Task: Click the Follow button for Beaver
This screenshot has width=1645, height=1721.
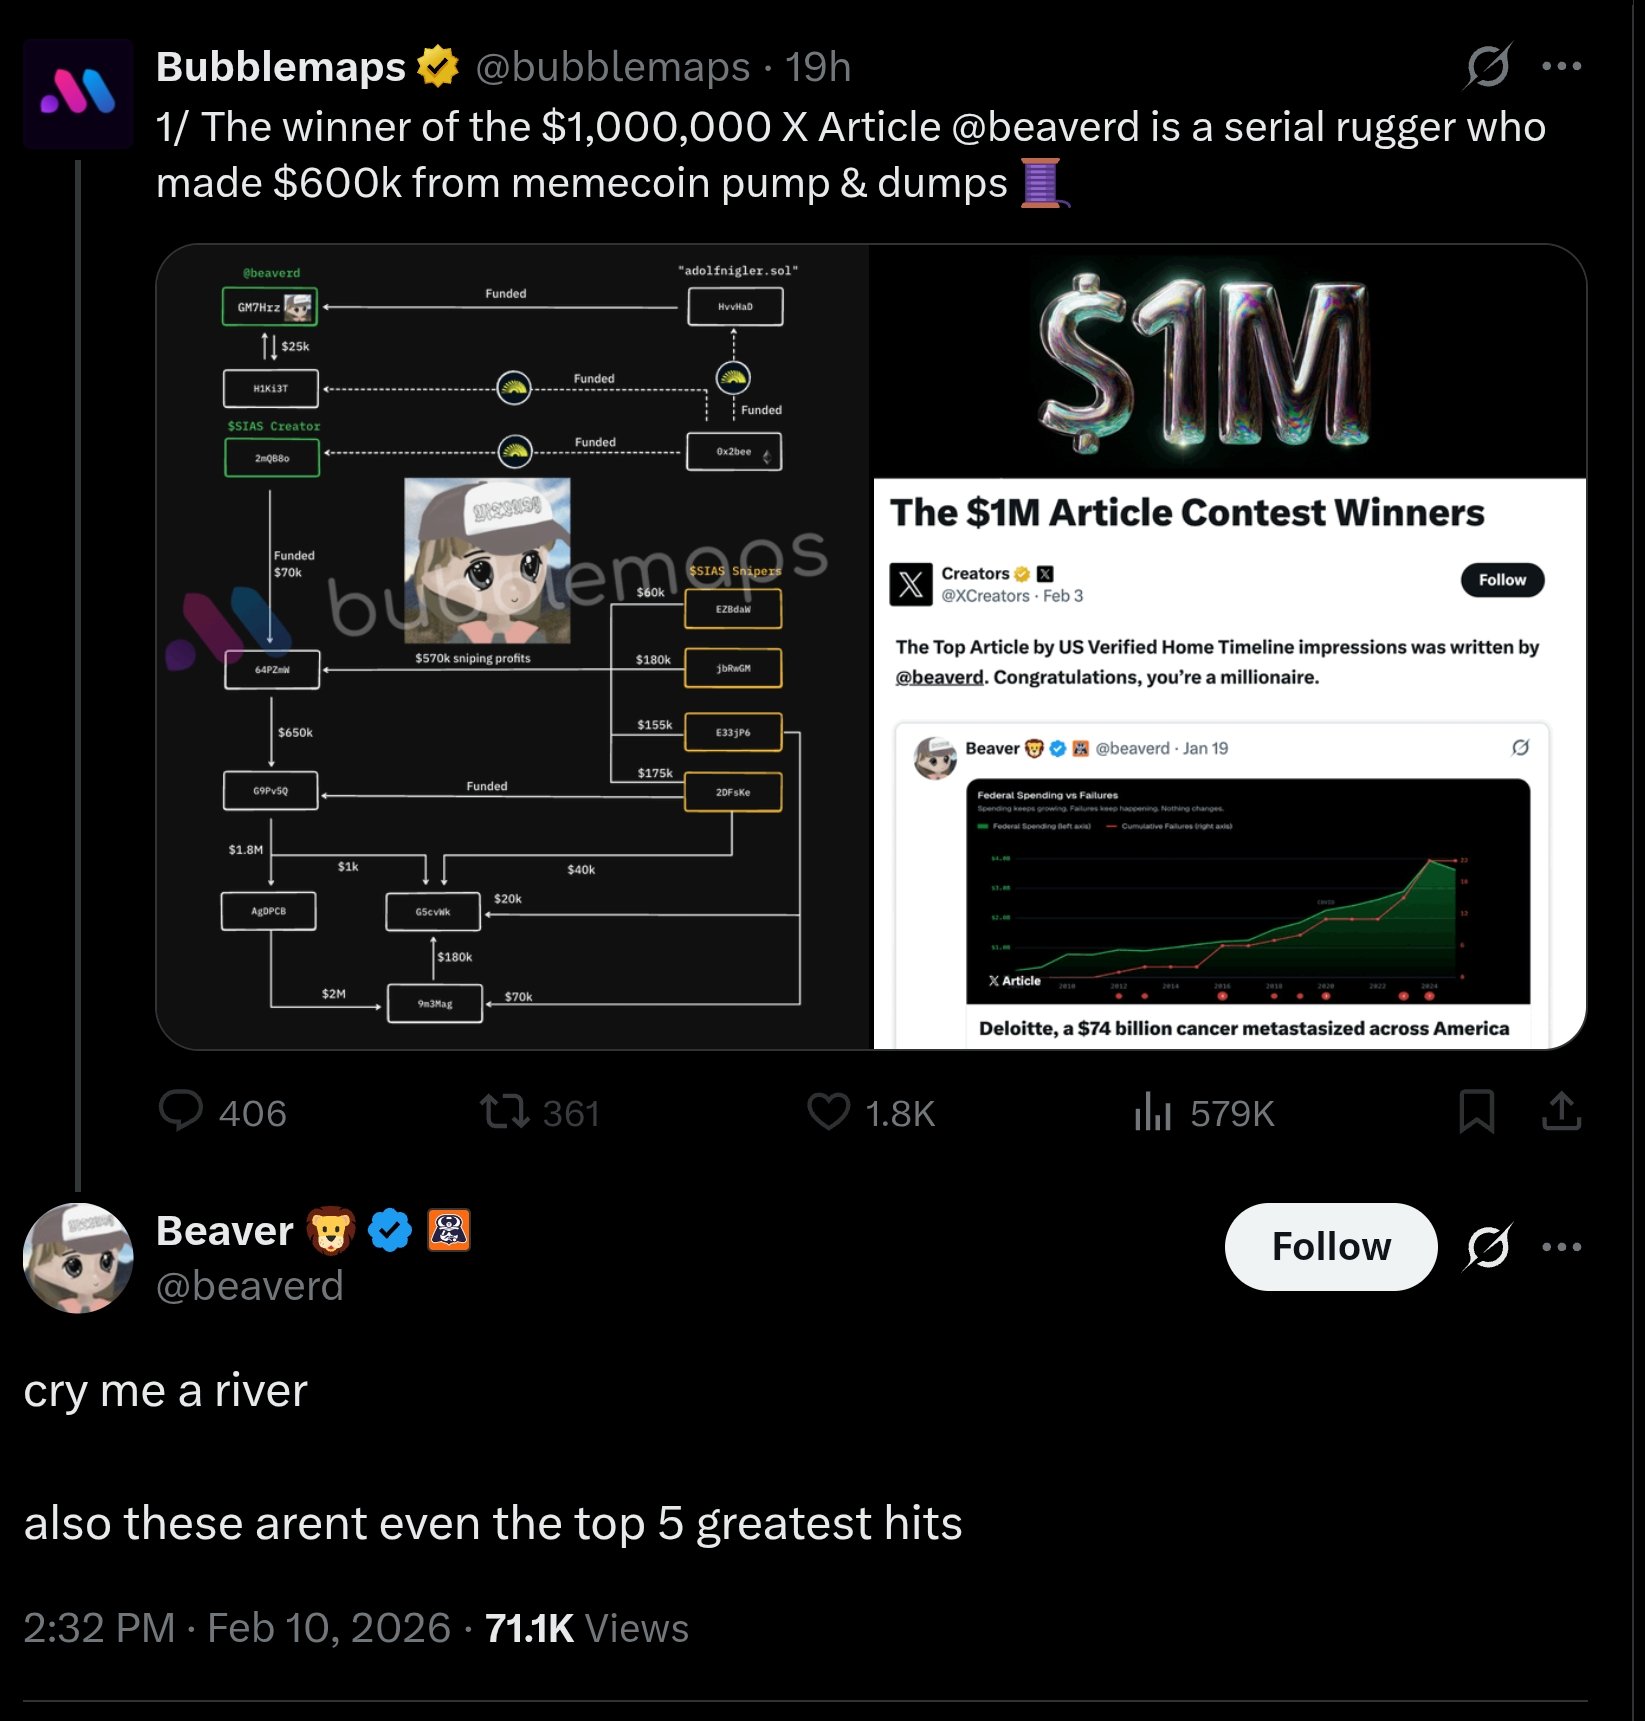Action: pos(1330,1246)
